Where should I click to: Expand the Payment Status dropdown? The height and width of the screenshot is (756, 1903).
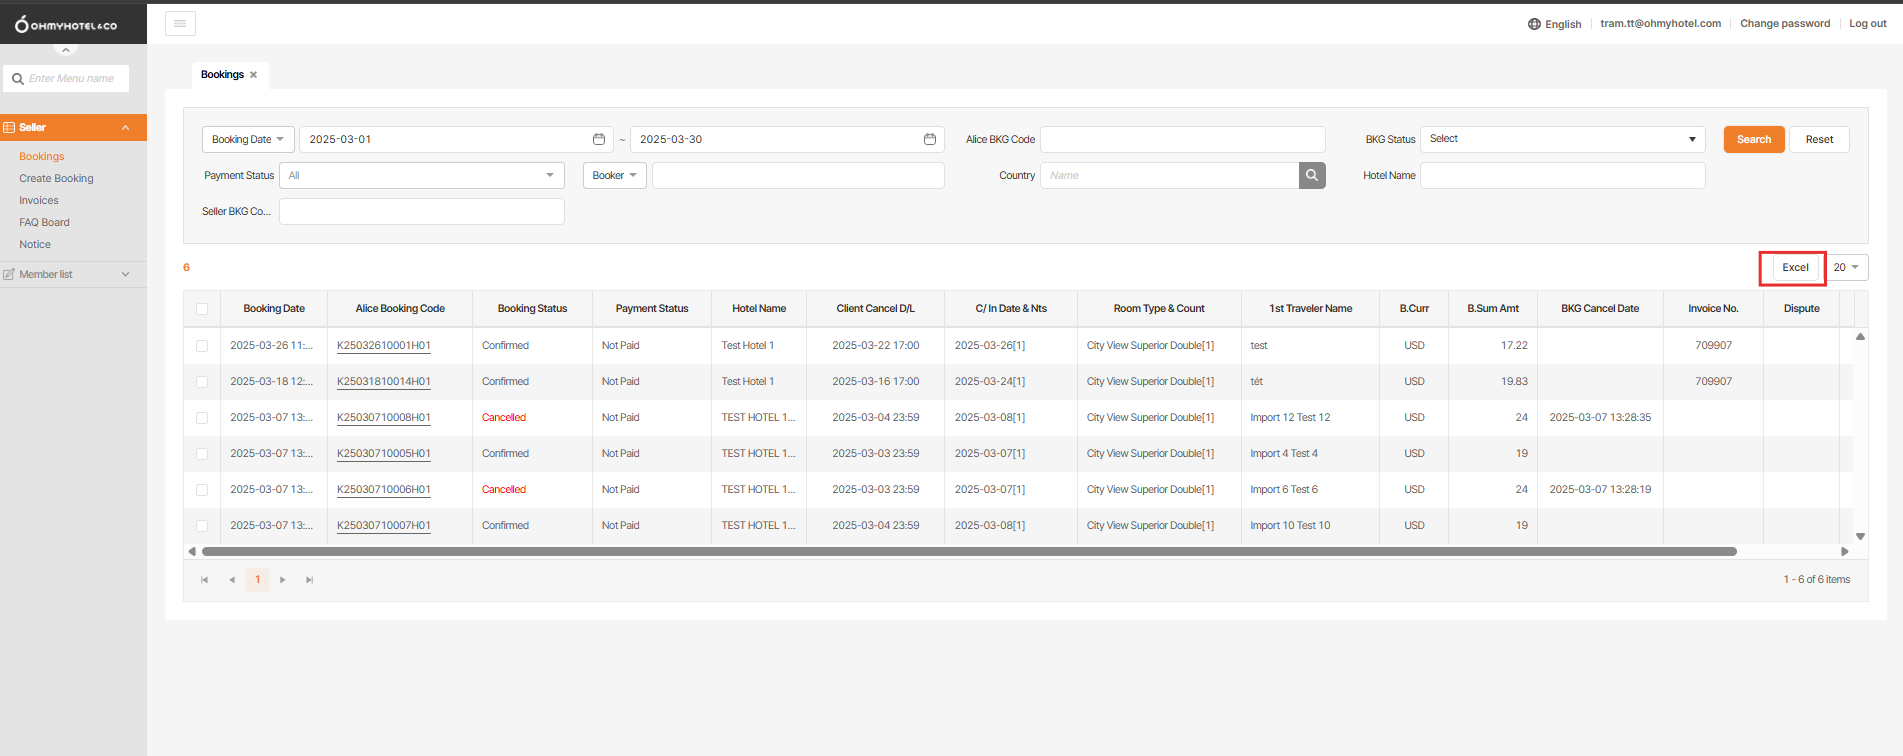tap(421, 175)
